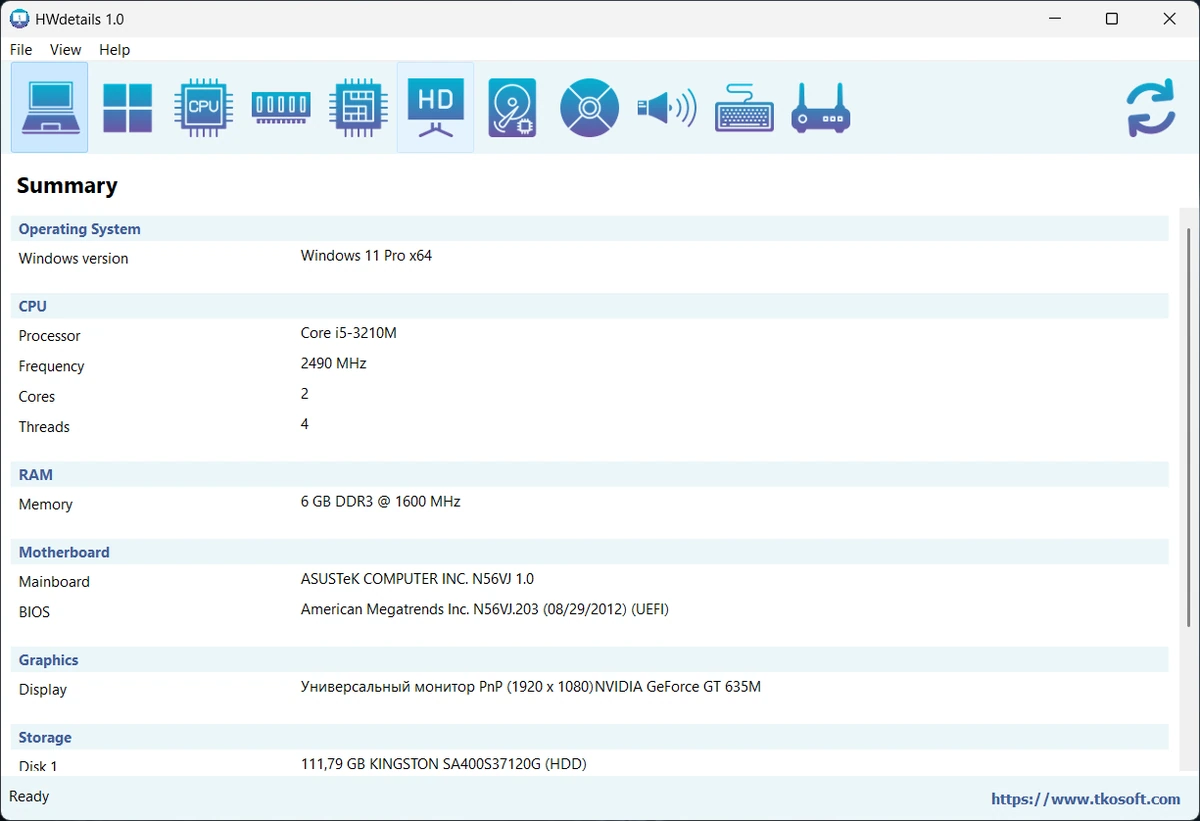Select the hard disk storage icon
Screen dimensions: 1200x821
pyautogui.click(x=512, y=108)
